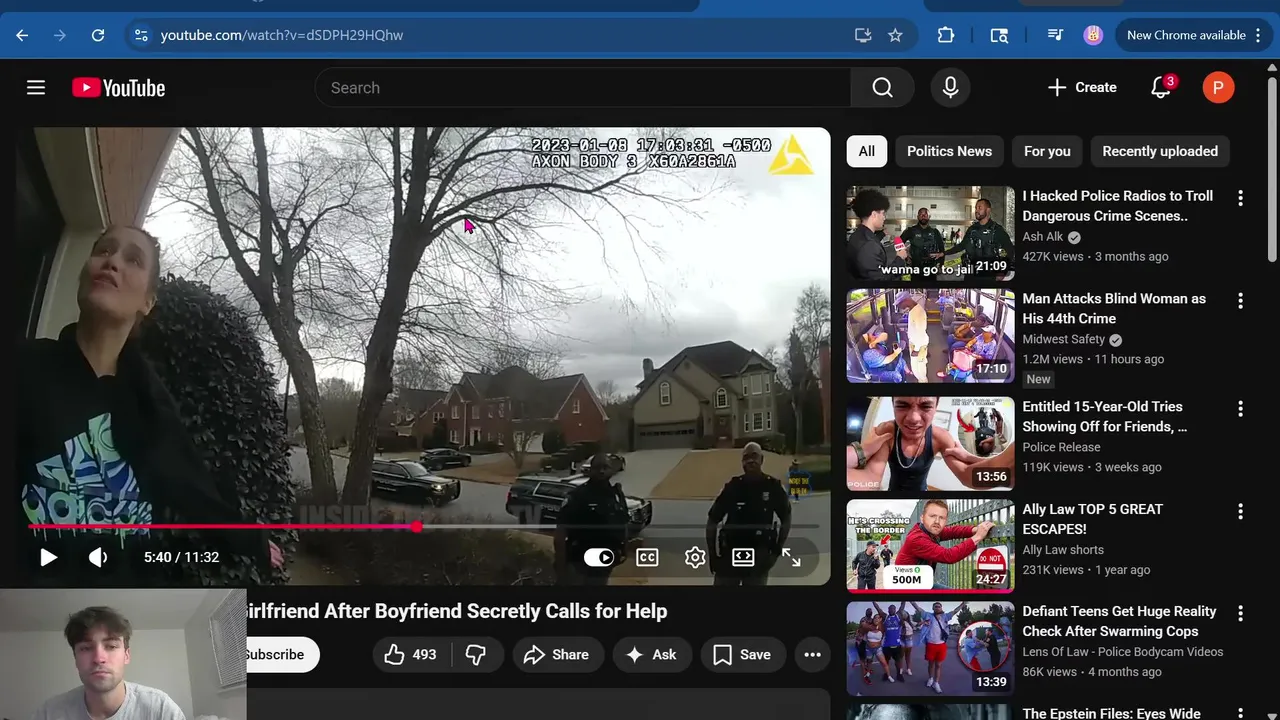The image size is (1280, 720).
Task: Go back with browser back arrow
Action: [22, 35]
